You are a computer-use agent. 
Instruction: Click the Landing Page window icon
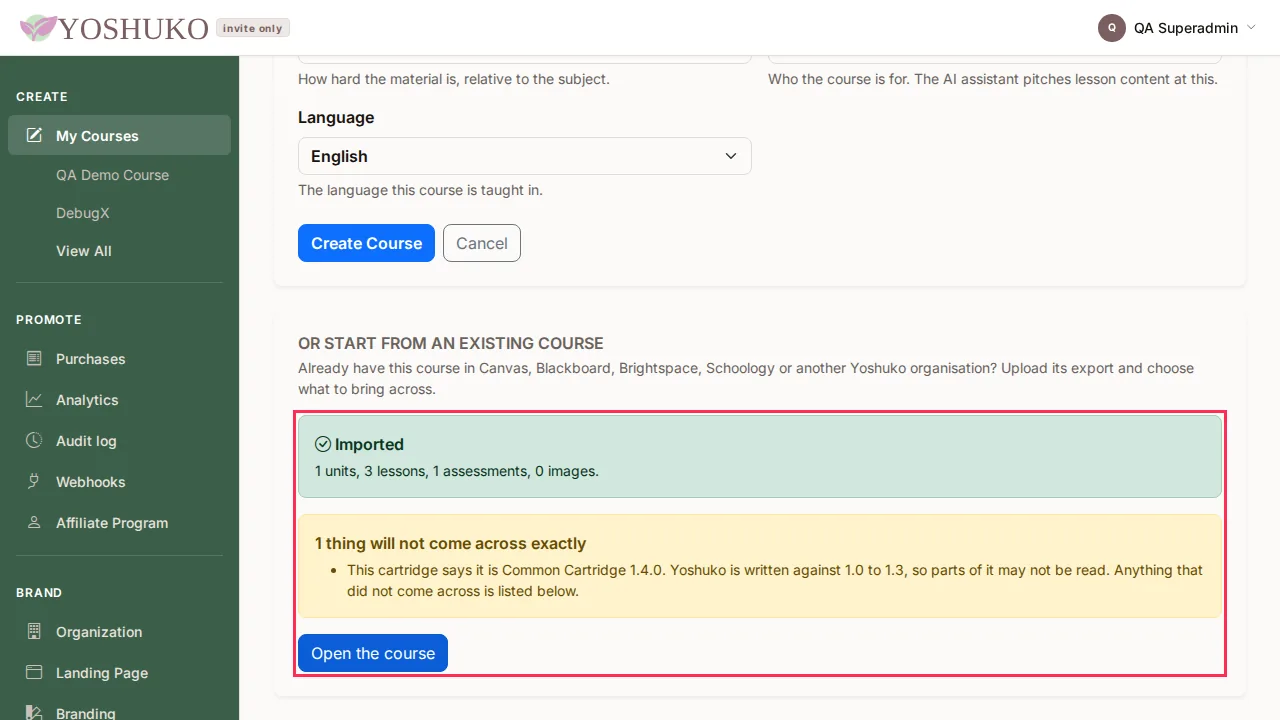[34, 672]
